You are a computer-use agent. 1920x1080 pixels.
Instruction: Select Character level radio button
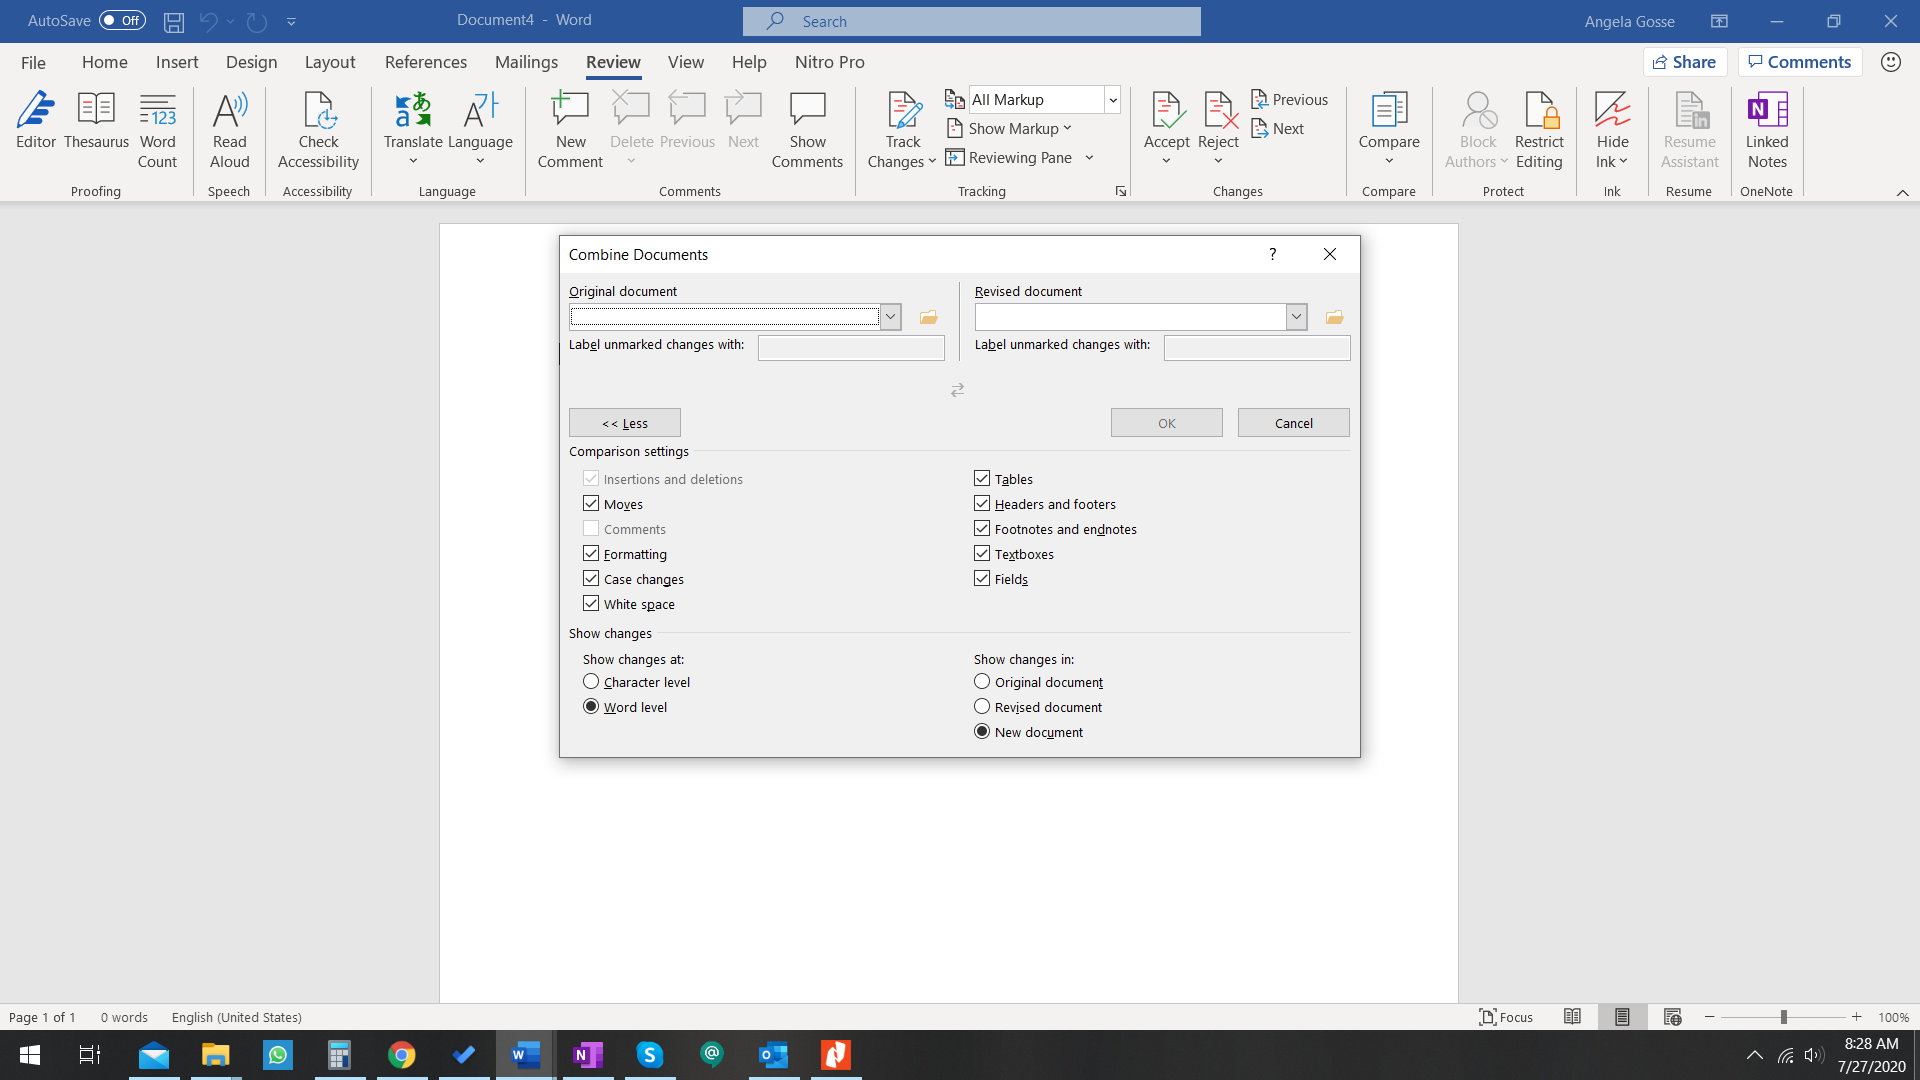tap(591, 682)
